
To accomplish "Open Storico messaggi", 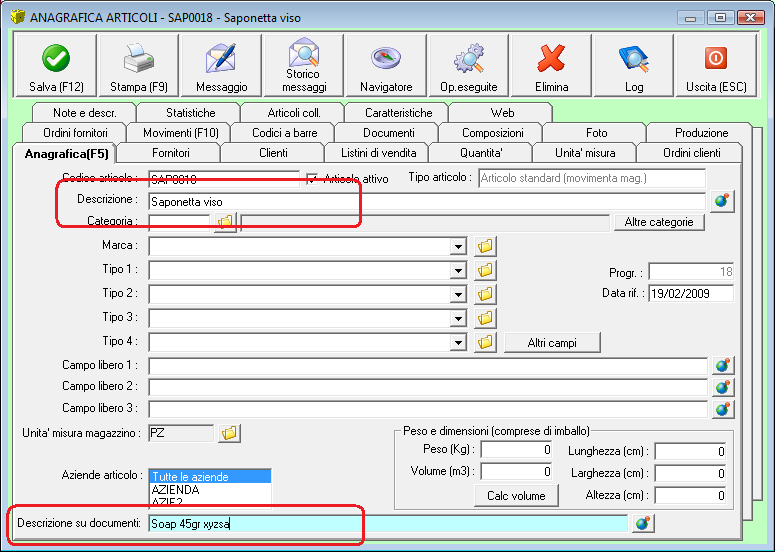I will 304,65.
